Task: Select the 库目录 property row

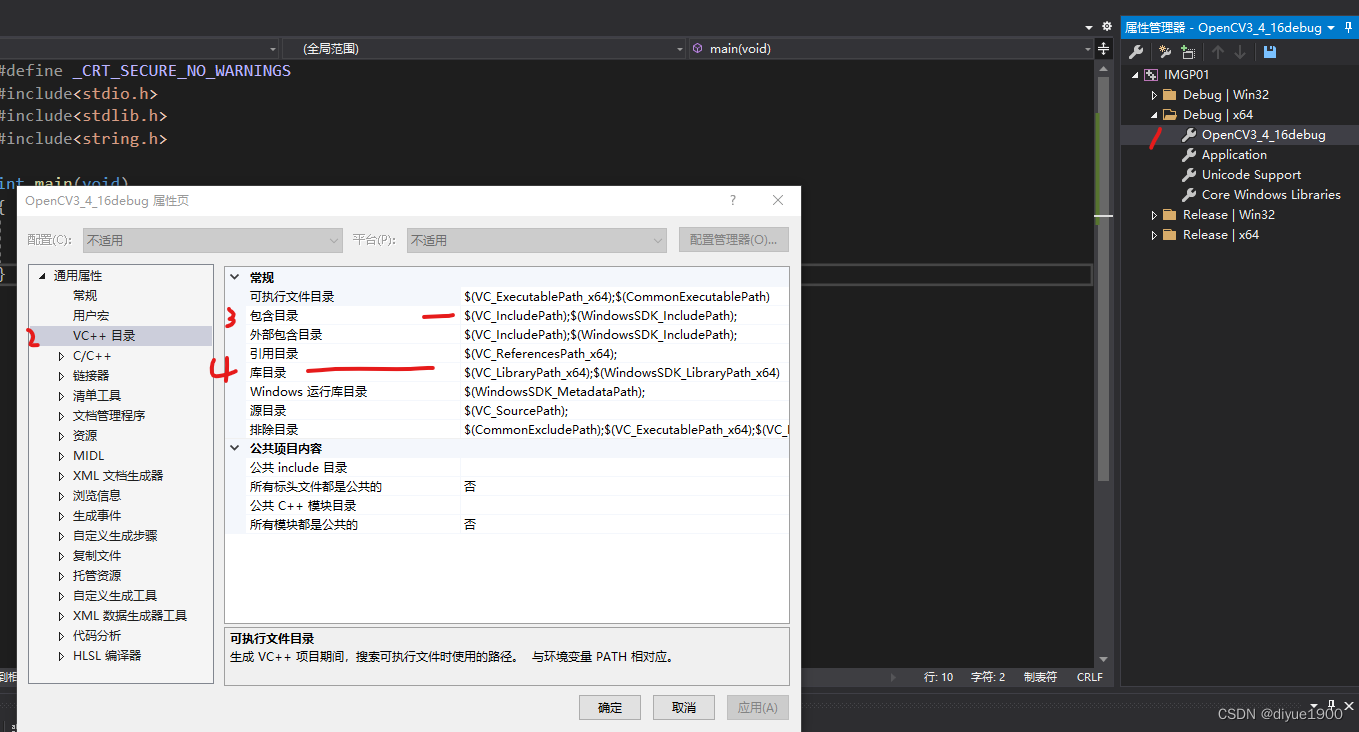Action: pyautogui.click(x=507, y=373)
